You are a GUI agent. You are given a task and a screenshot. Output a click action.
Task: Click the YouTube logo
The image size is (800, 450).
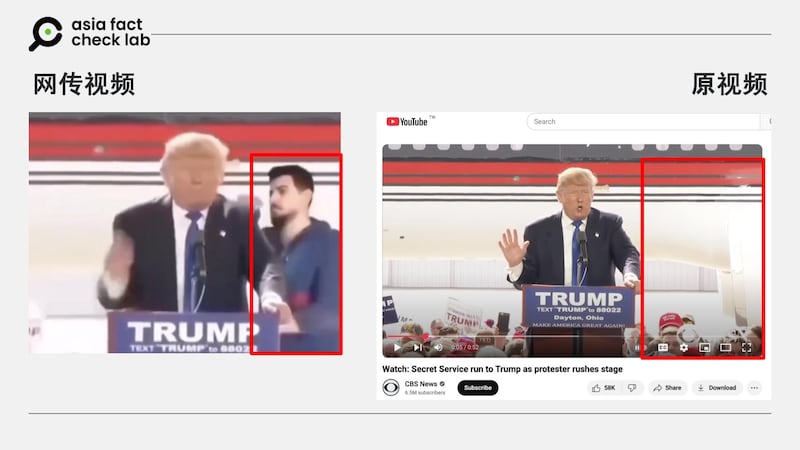[407, 122]
